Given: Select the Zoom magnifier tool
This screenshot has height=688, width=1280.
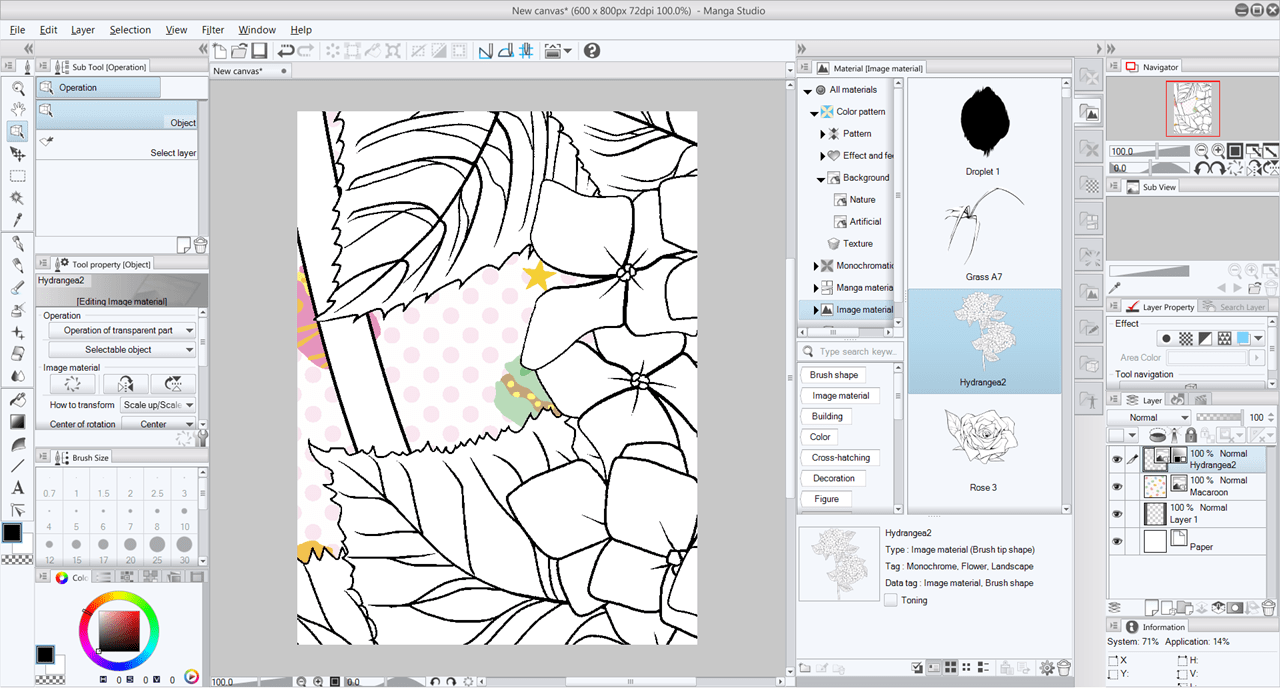Looking at the screenshot, I should [17, 87].
